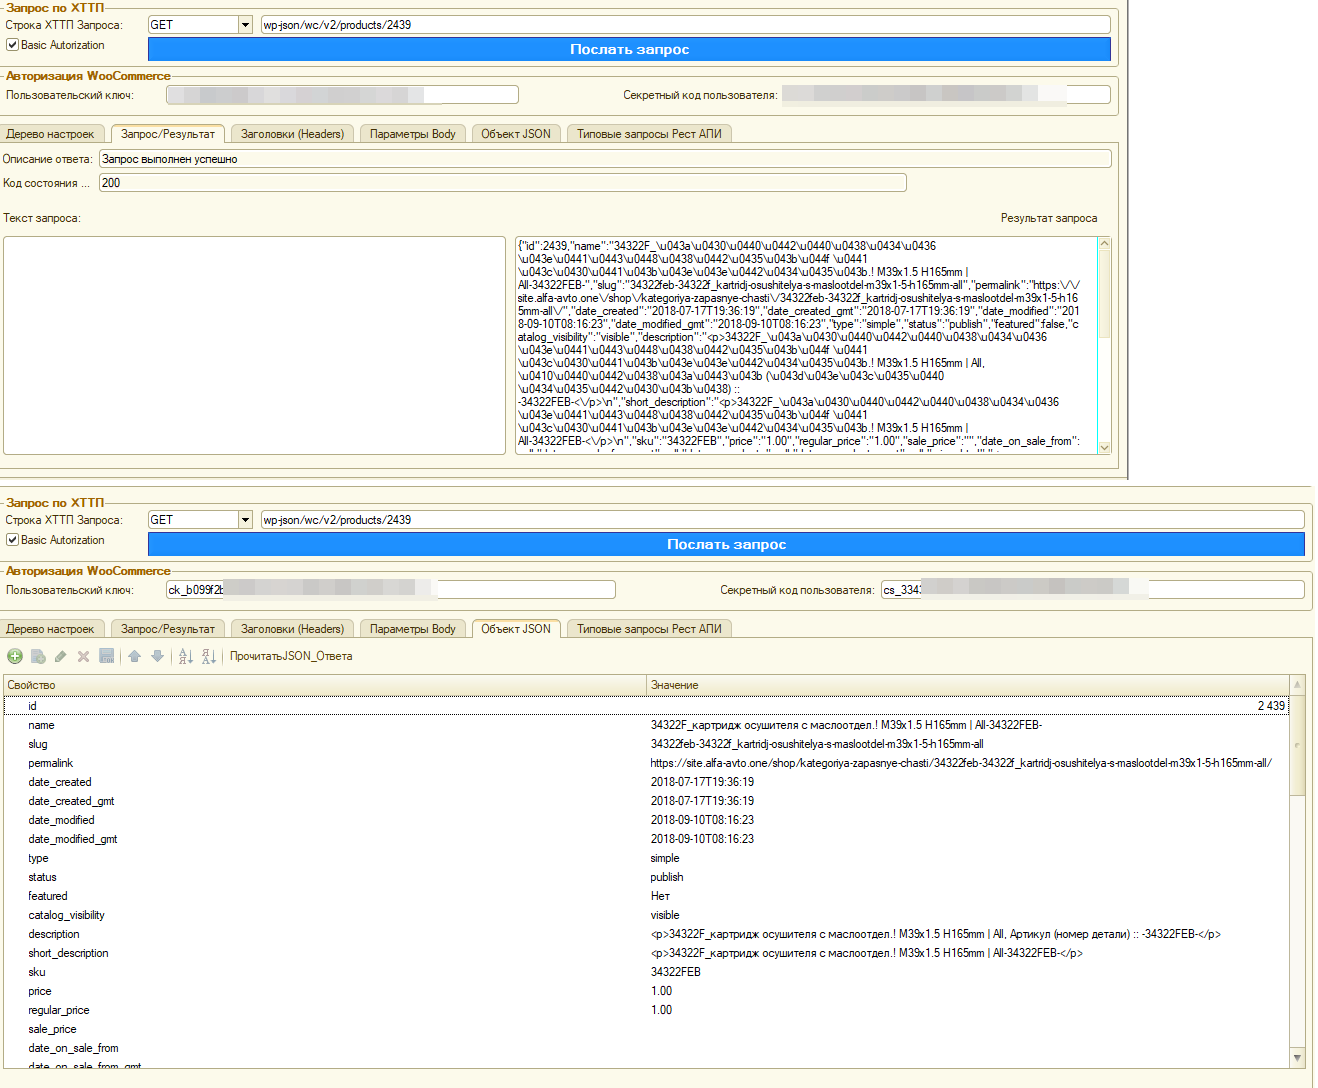
Task: Select the regular_price property row
Action: [x=646, y=1010]
